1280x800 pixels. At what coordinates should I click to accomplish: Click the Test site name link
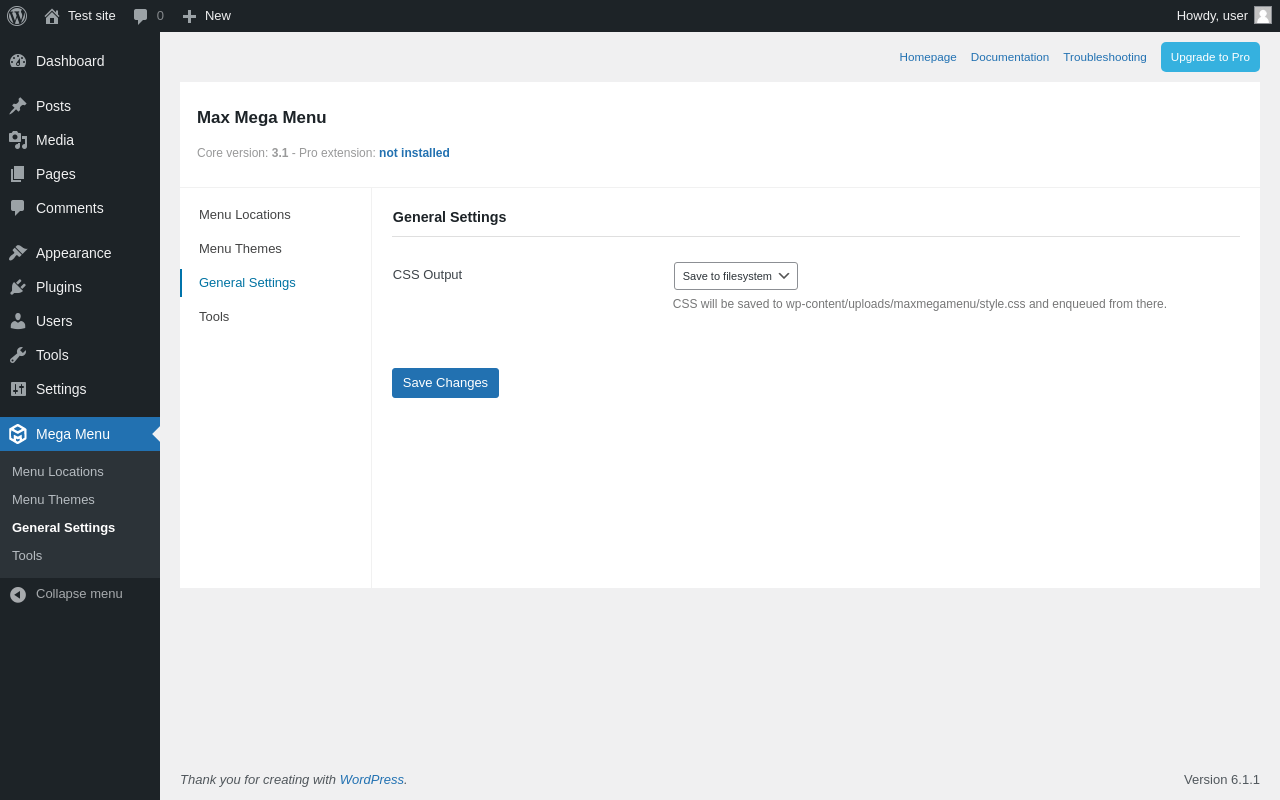pyautogui.click(x=92, y=16)
